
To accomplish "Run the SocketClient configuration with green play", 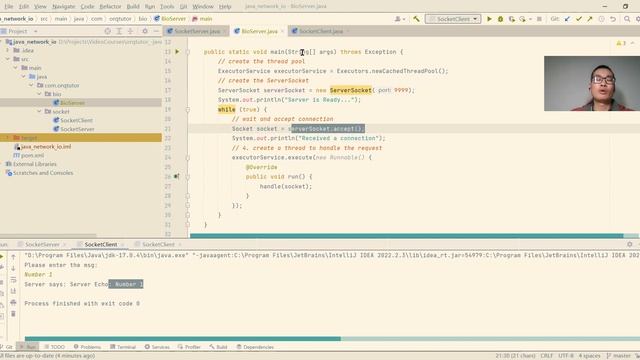I will click(x=489, y=19).
